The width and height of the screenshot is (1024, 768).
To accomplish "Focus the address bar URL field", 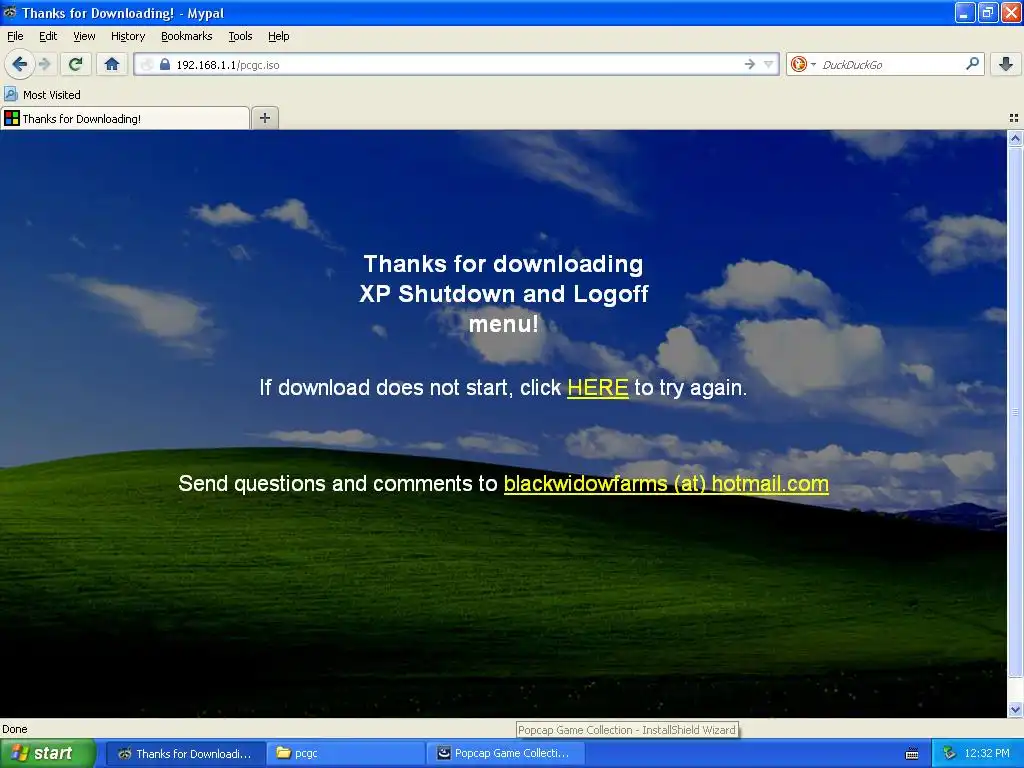I will (x=457, y=64).
